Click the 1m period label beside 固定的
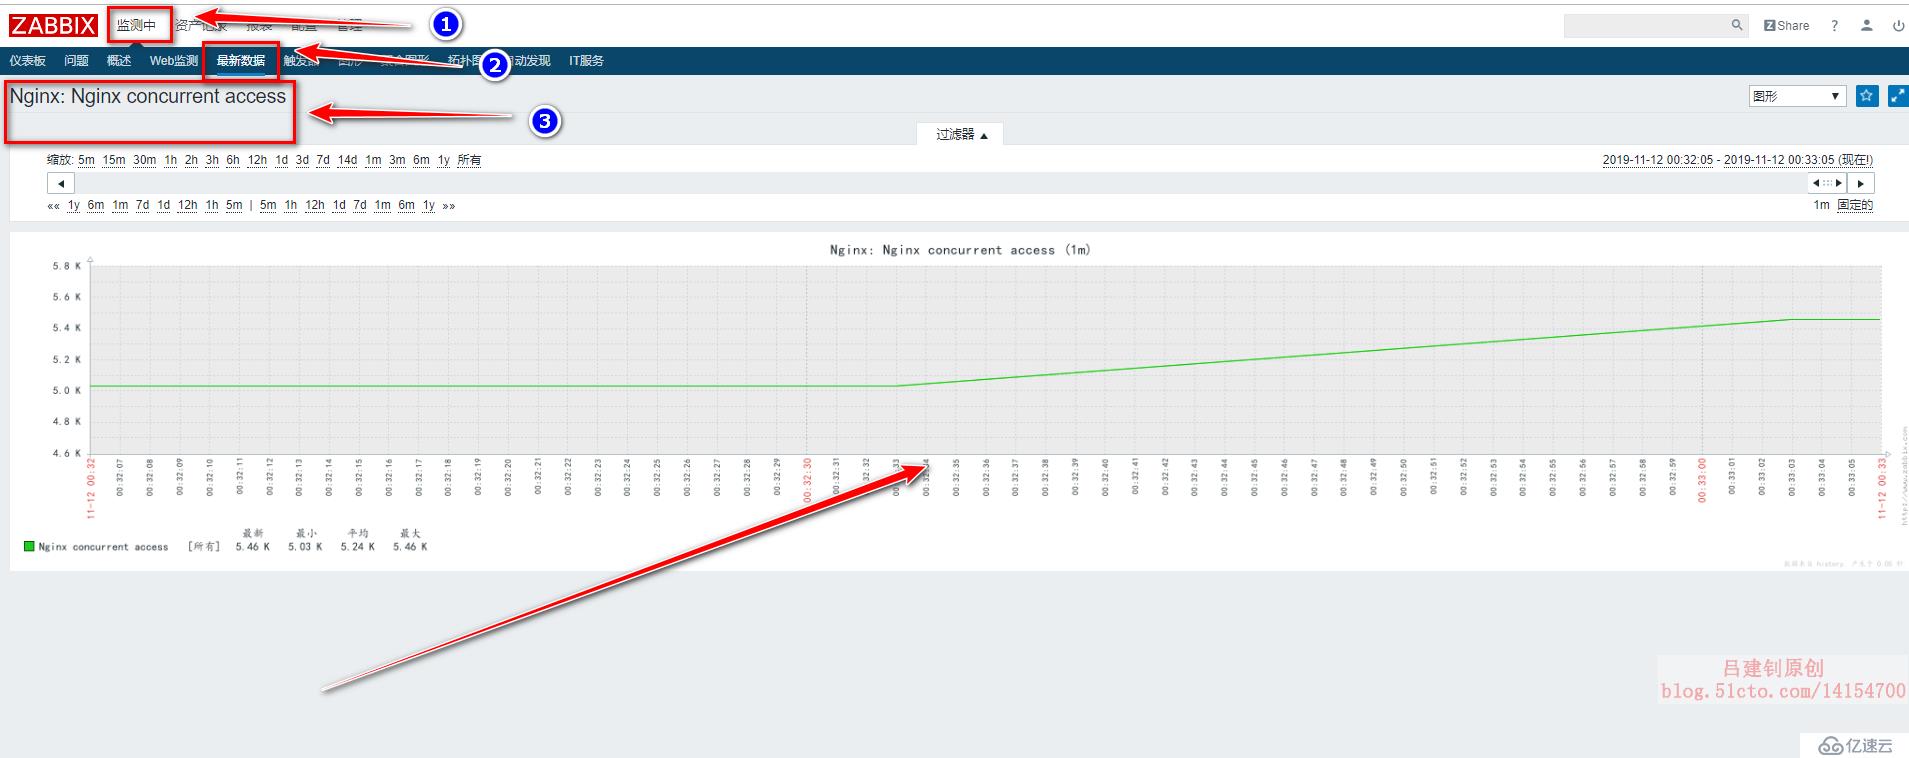 pos(1821,205)
